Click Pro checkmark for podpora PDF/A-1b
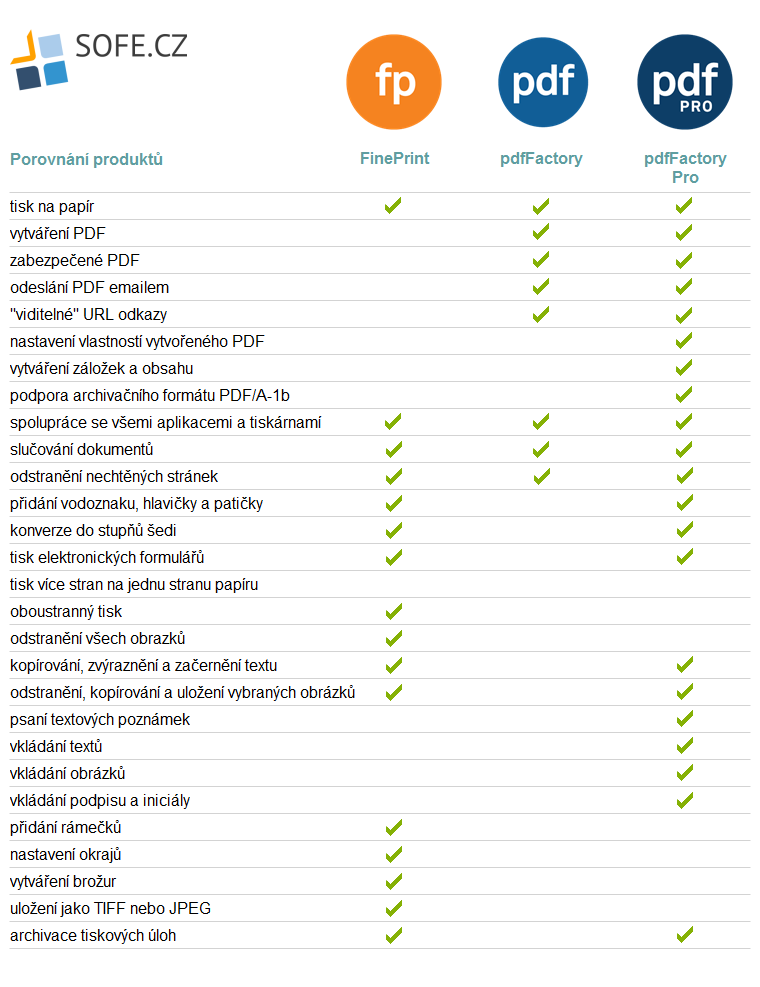 tap(684, 395)
